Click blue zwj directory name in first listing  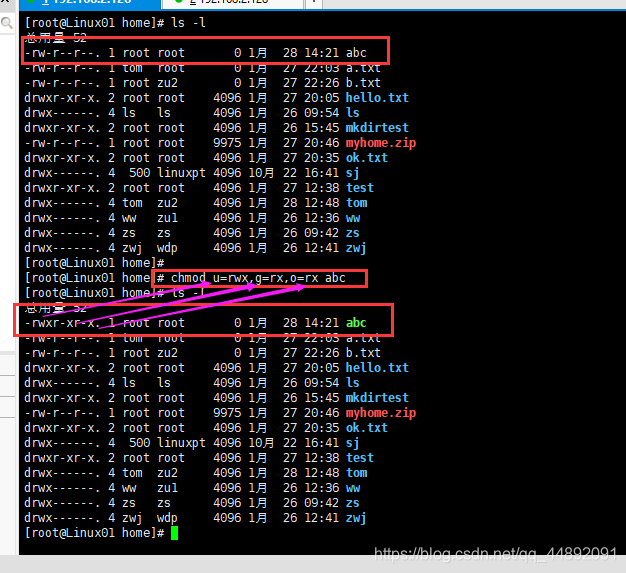point(356,248)
